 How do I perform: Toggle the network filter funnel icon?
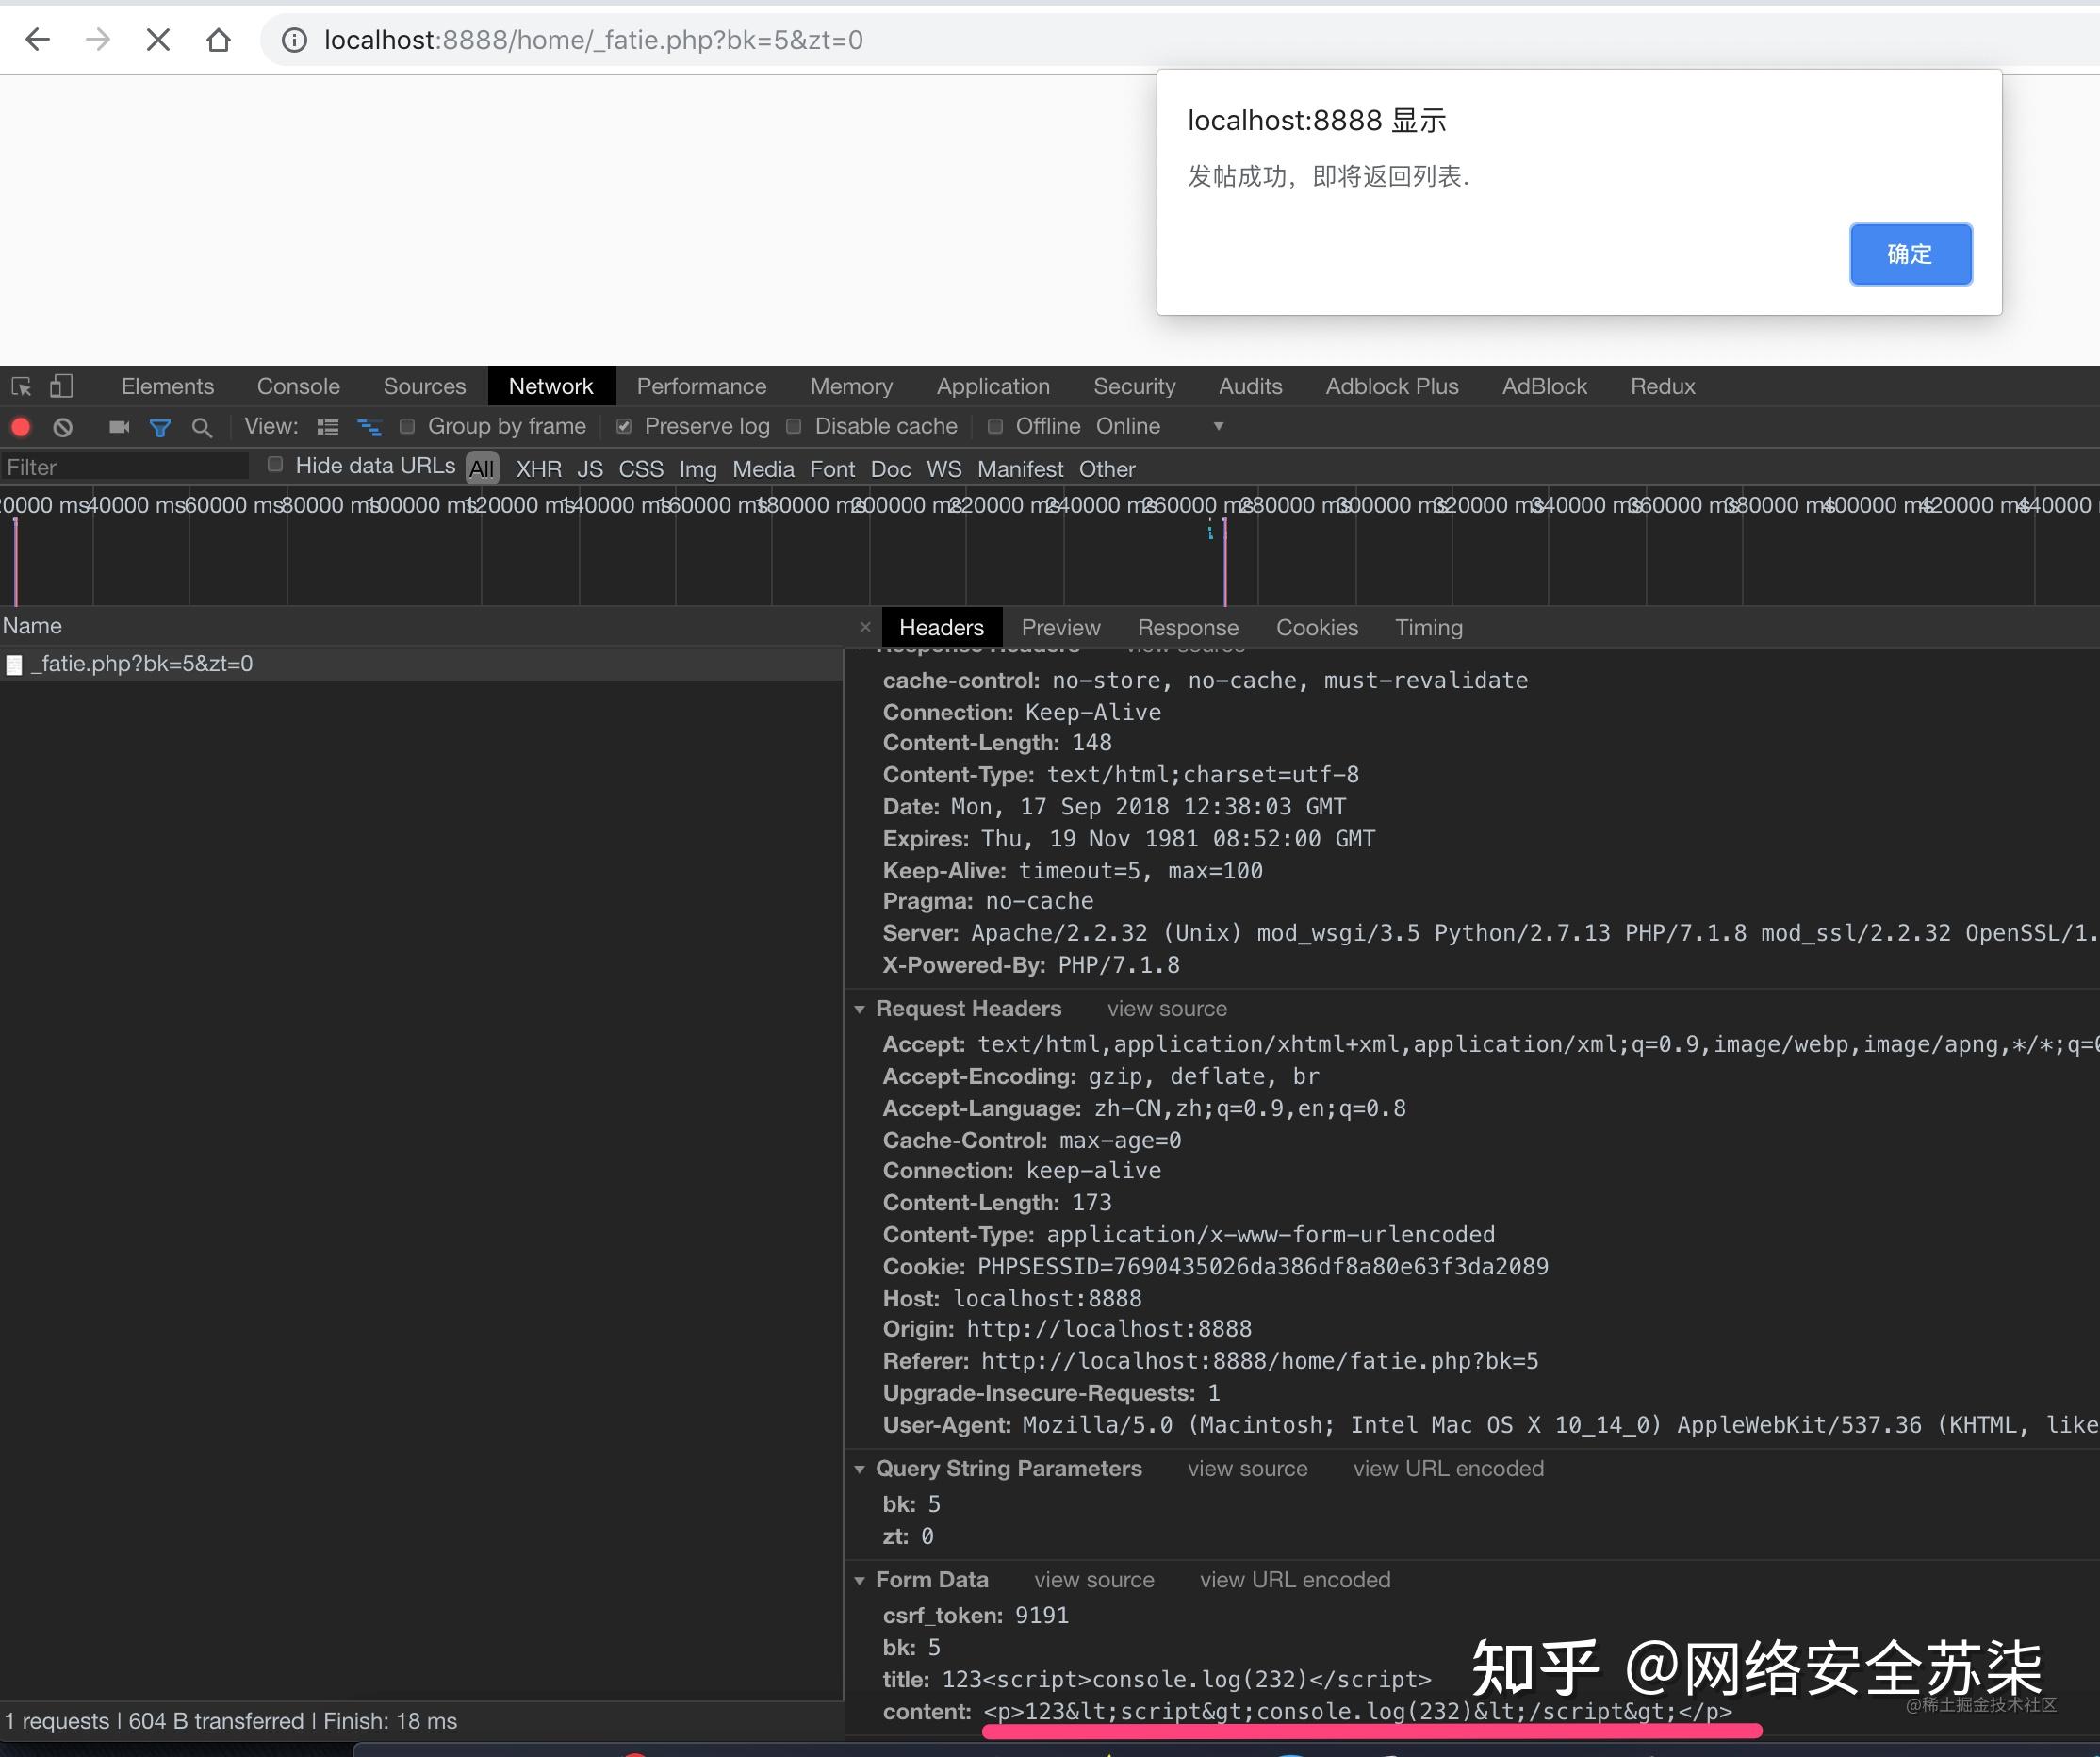tap(160, 427)
